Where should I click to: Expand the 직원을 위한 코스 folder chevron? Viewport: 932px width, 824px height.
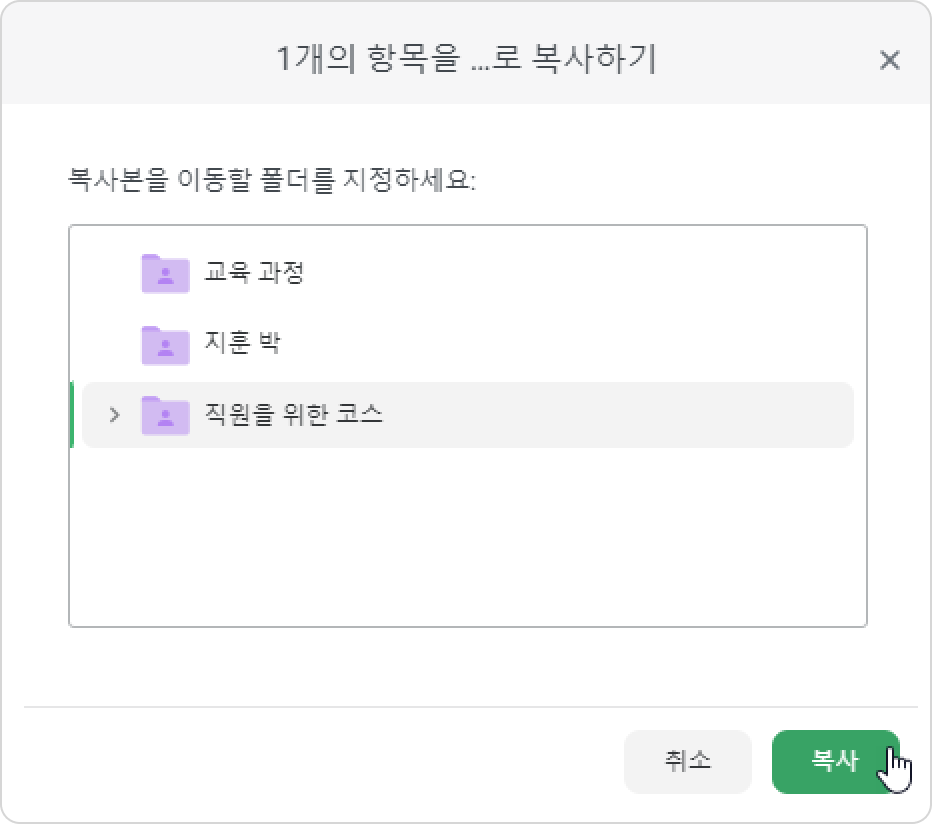[114, 415]
